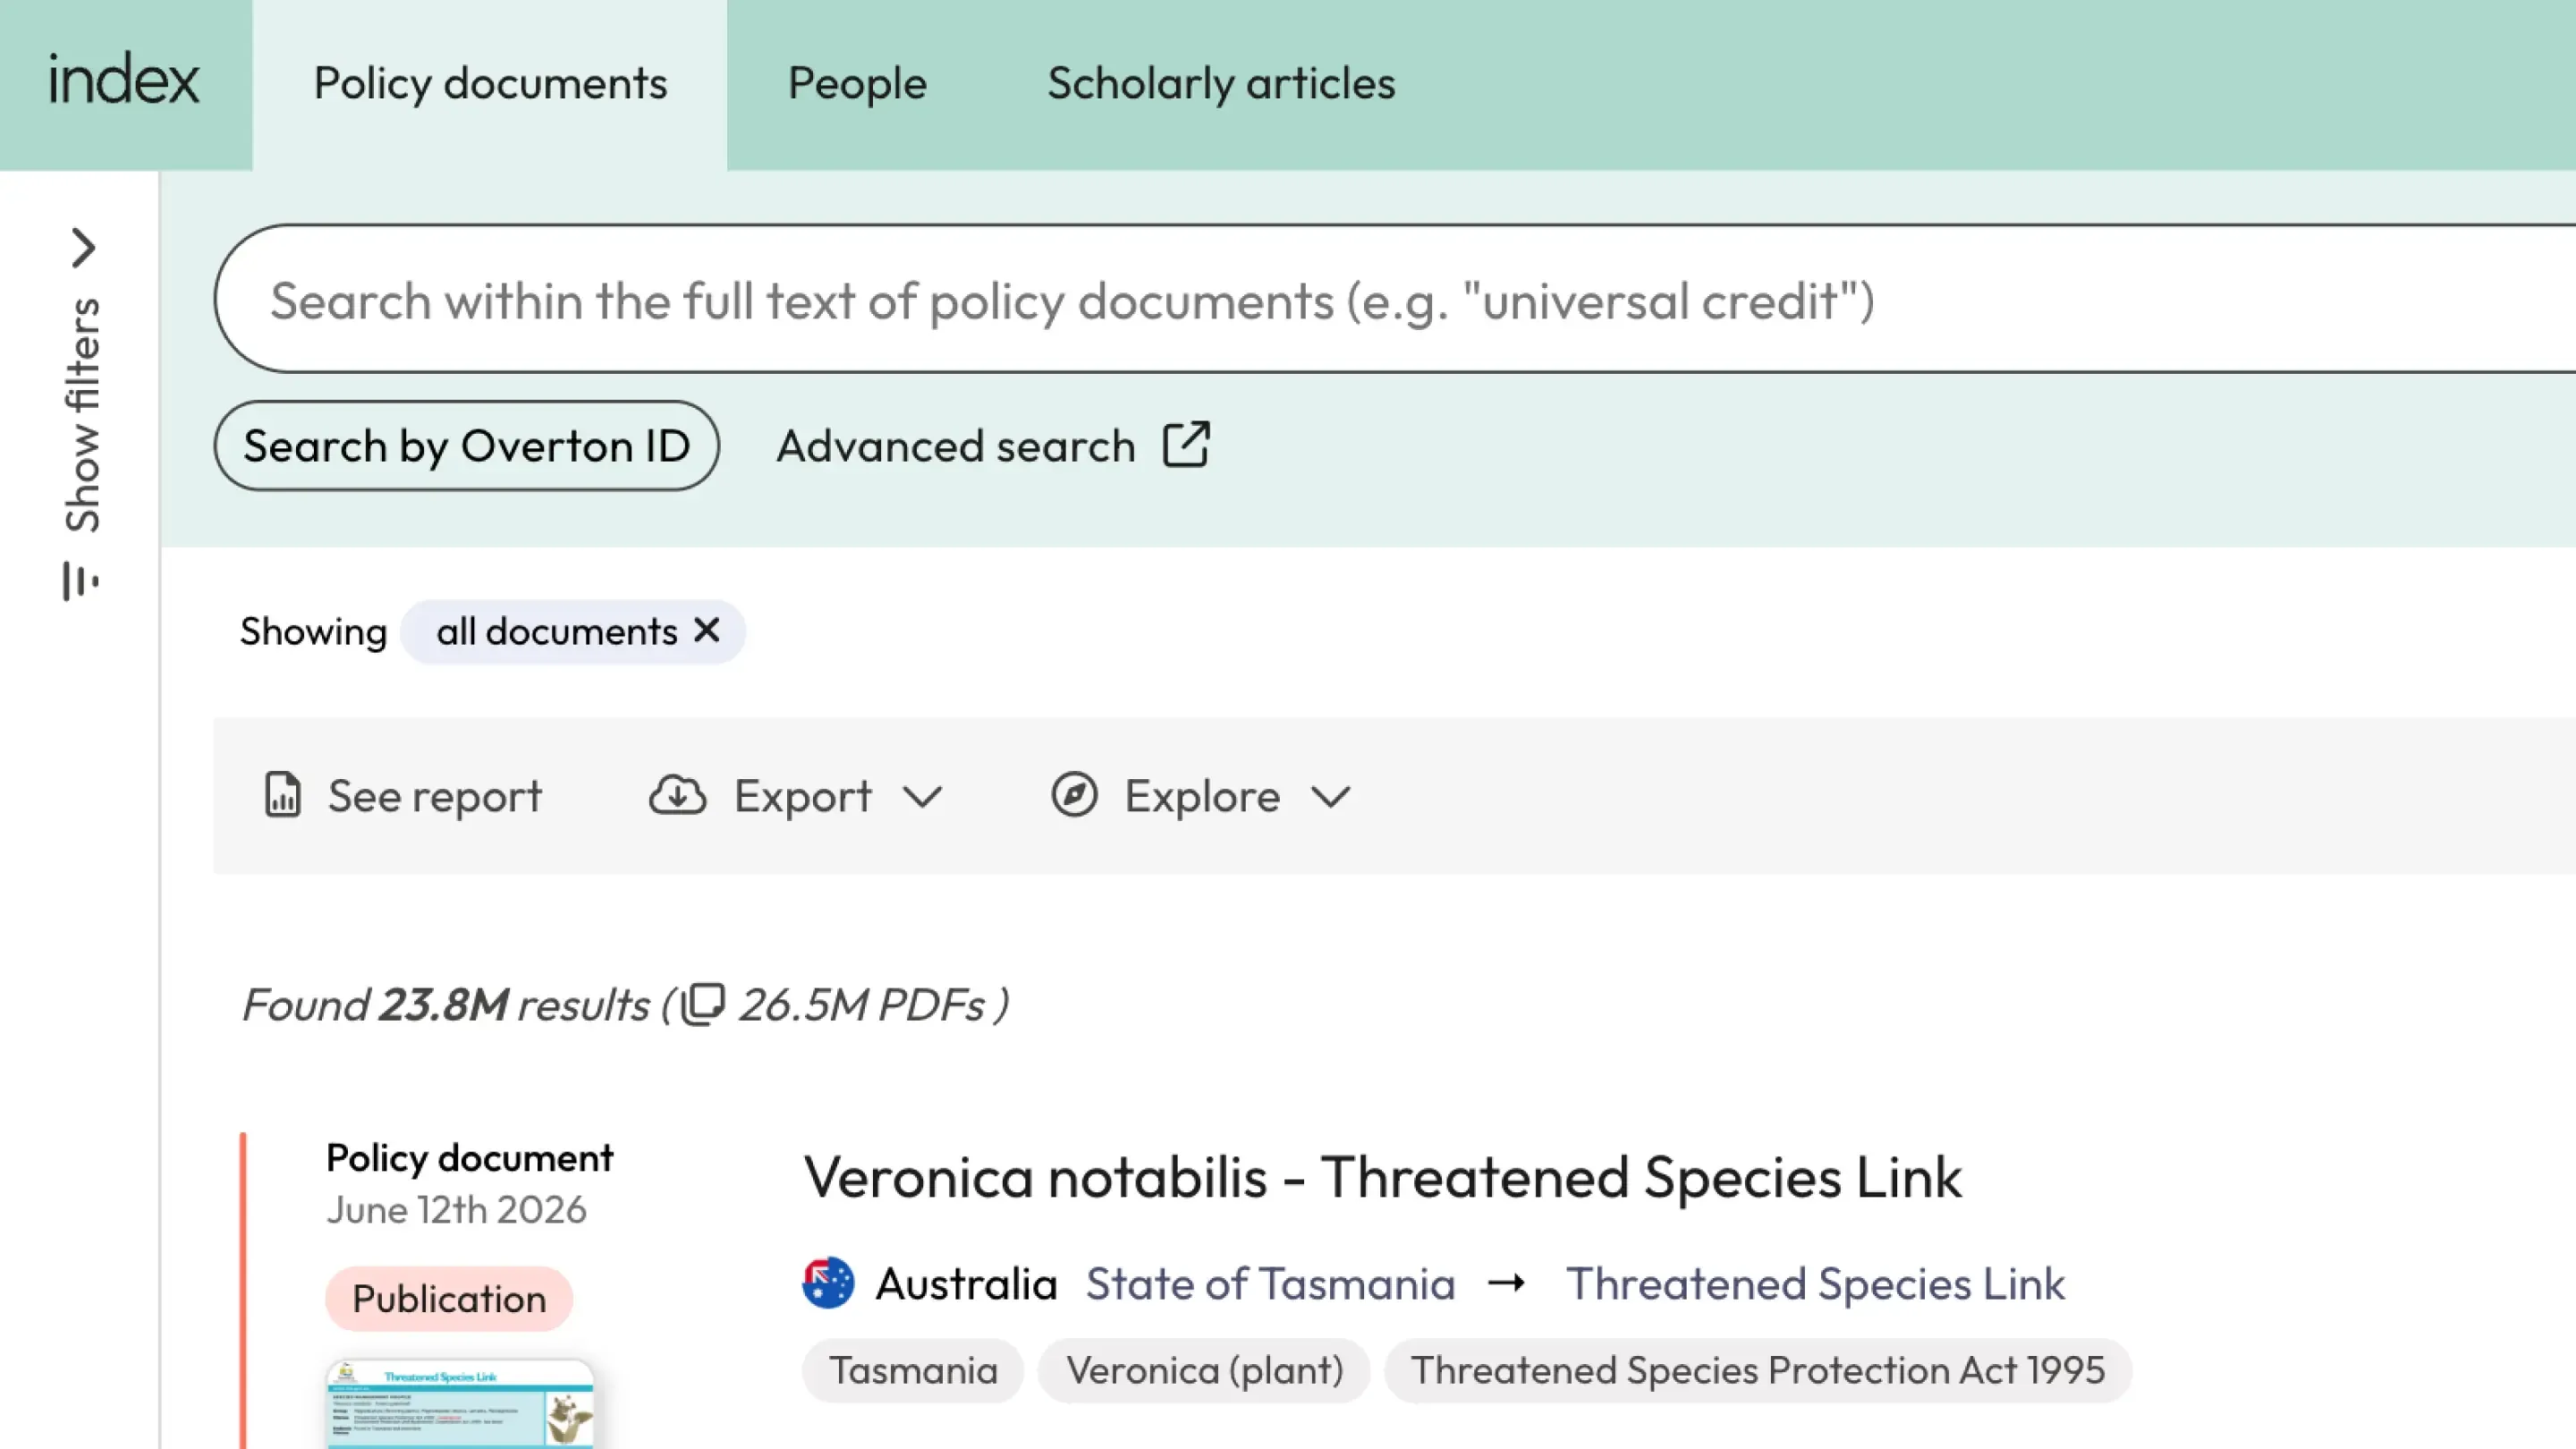Image resolution: width=2576 pixels, height=1449 pixels.
Task: Click the See report document icon
Action: click(282, 796)
